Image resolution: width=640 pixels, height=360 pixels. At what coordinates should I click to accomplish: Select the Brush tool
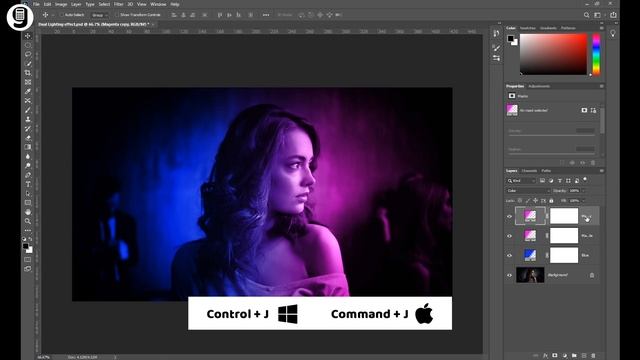tap(28, 110)
